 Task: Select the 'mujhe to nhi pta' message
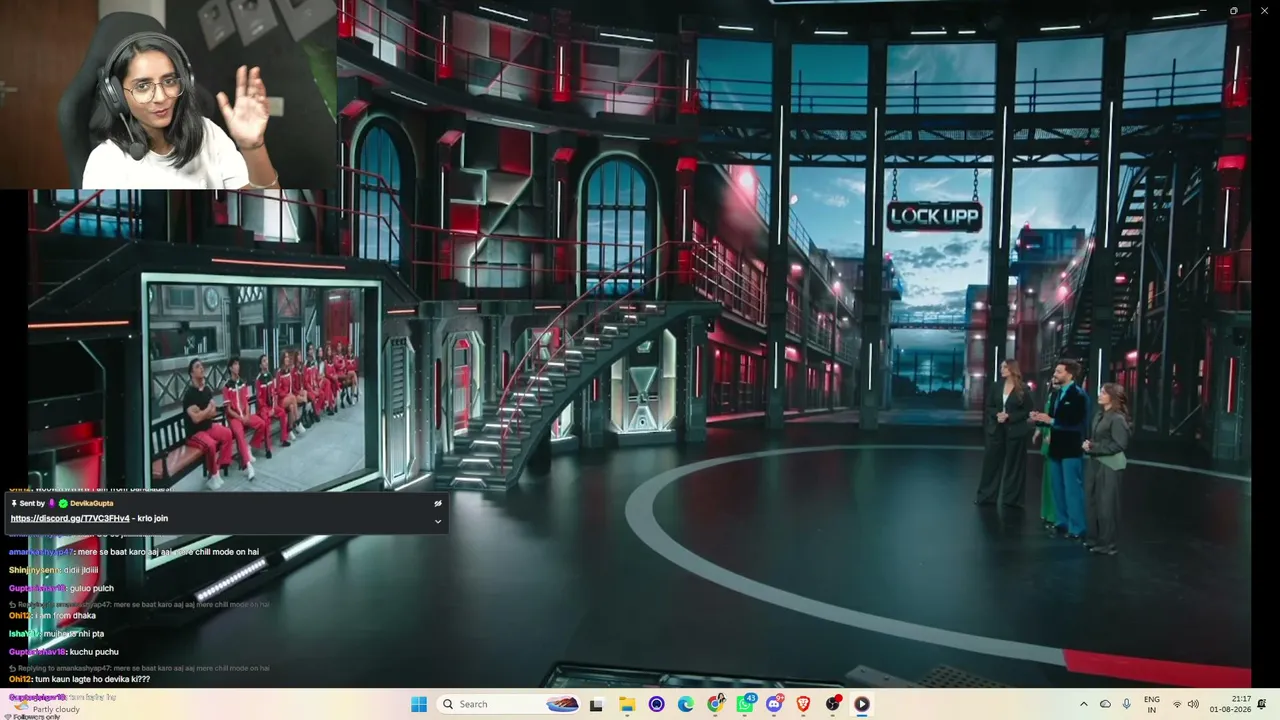74,634
